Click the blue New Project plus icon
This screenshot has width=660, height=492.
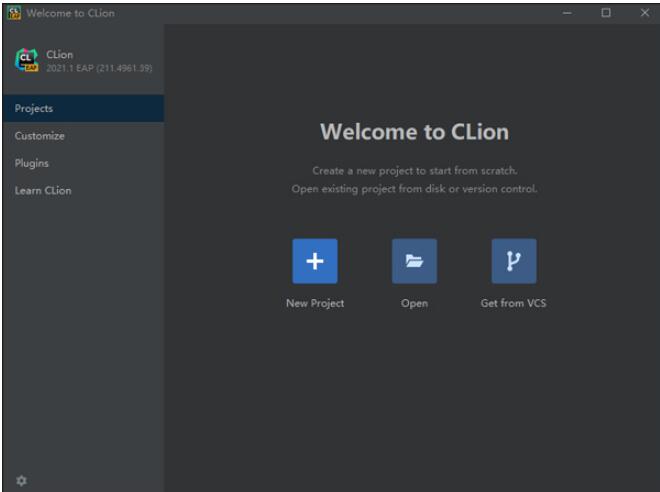pos(314,261)
